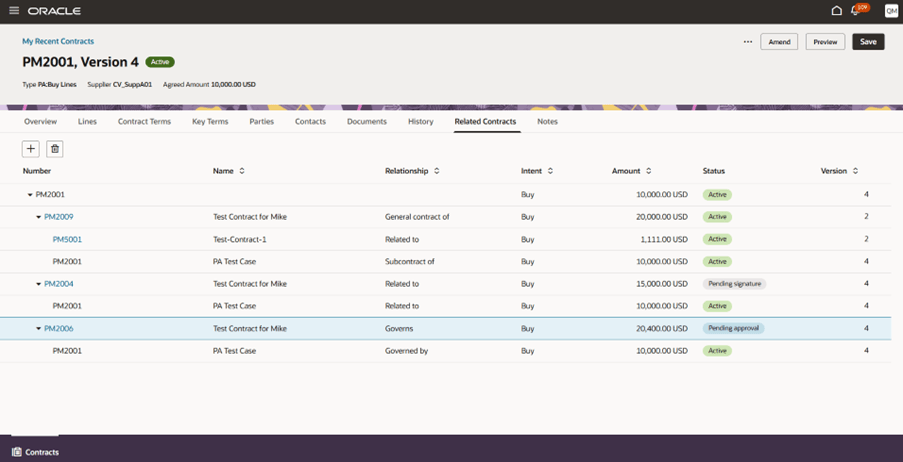The image size is (903, 462).
Task: Sort by the Name column
Action: click(242, 171)
